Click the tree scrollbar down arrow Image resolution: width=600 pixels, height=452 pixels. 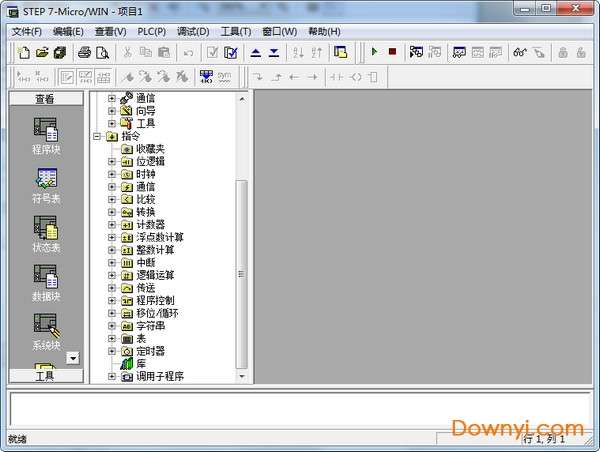click(x=242, y=376)
